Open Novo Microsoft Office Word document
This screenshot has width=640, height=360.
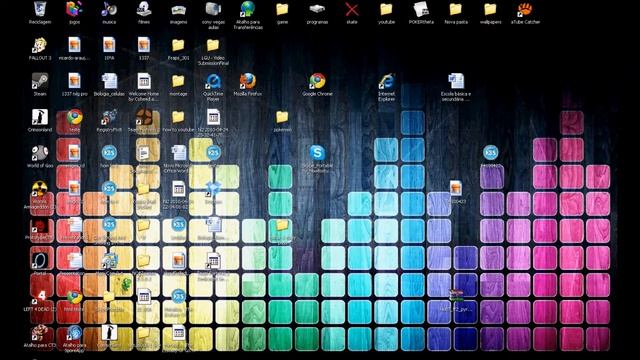tap(178, 153)
